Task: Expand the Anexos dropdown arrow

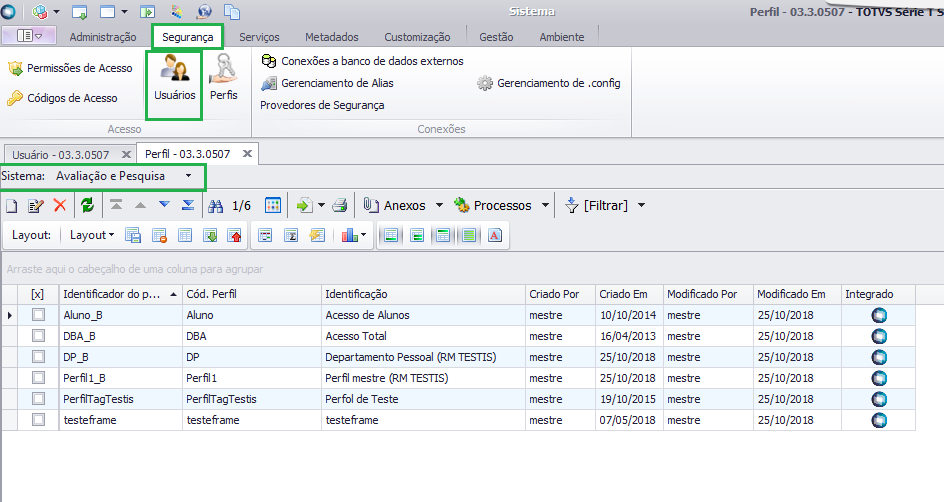Action: (439, 205)
